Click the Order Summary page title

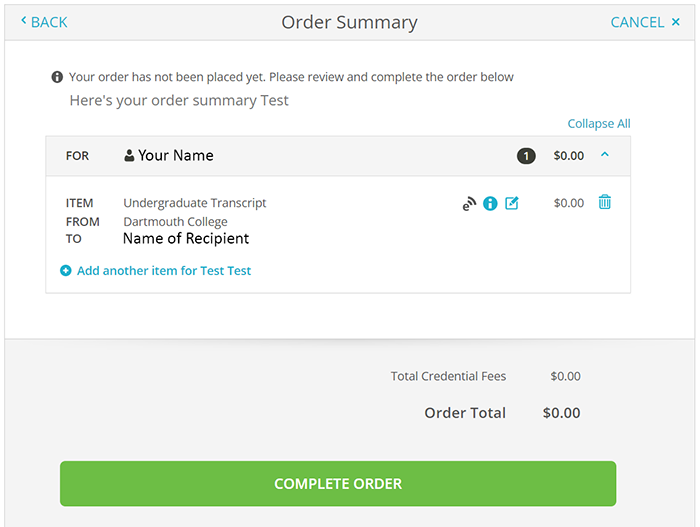[349, 22]
